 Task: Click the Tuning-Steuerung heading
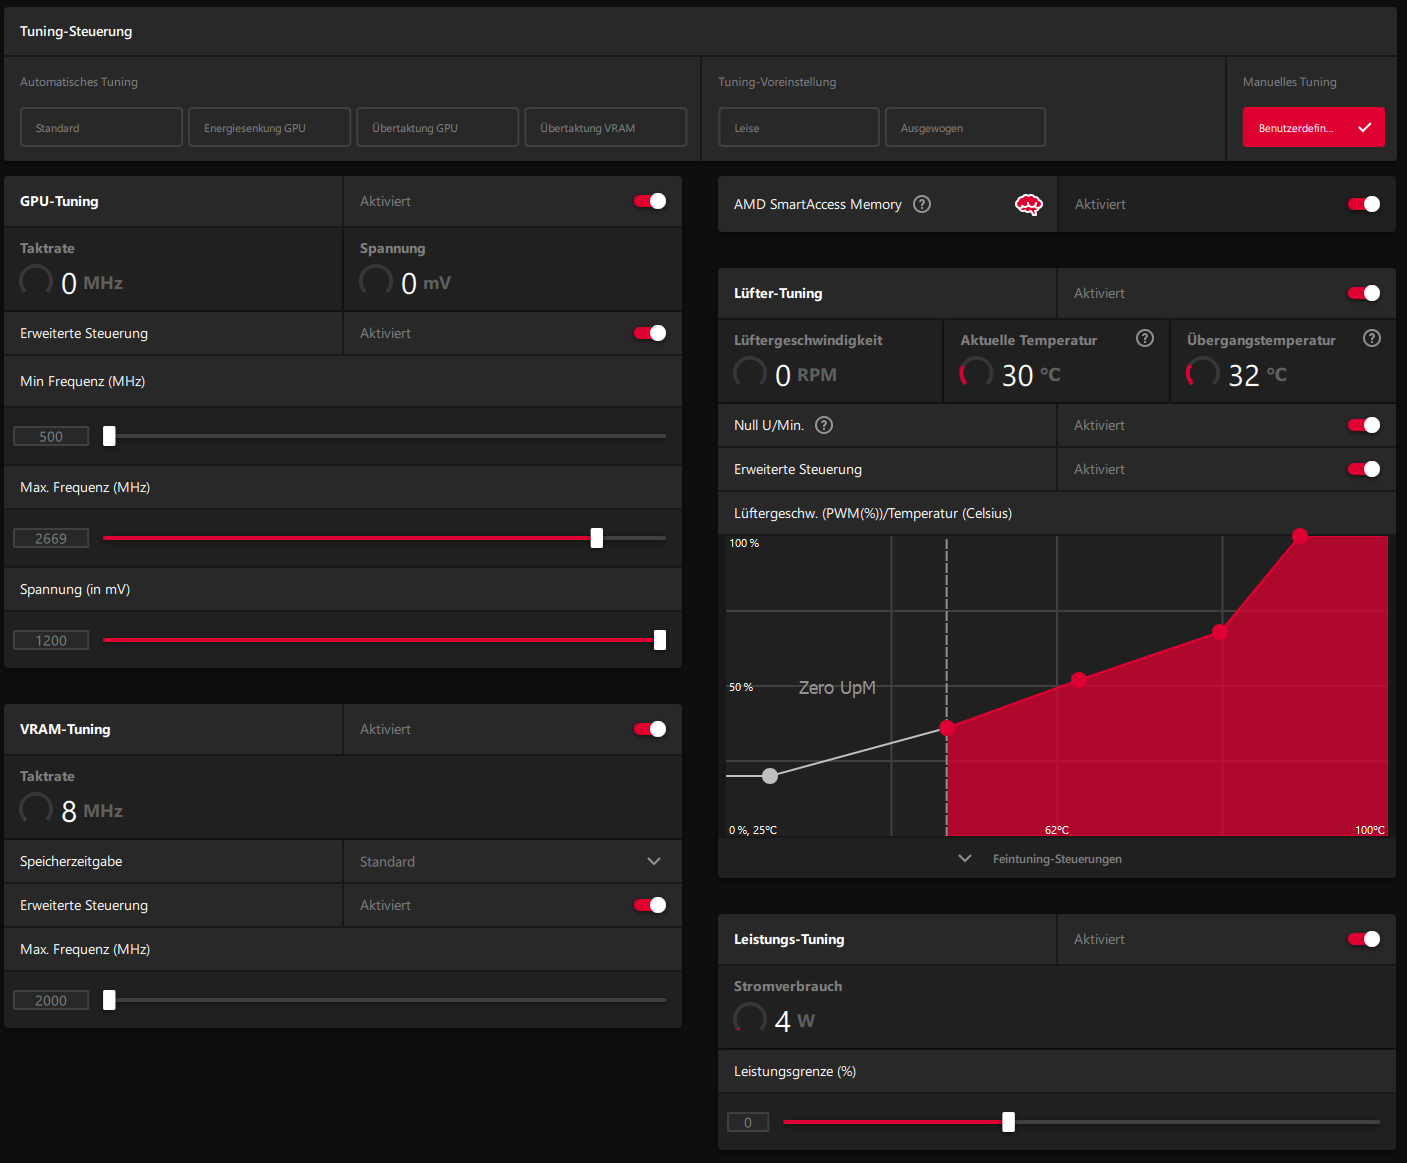[76, 31]
